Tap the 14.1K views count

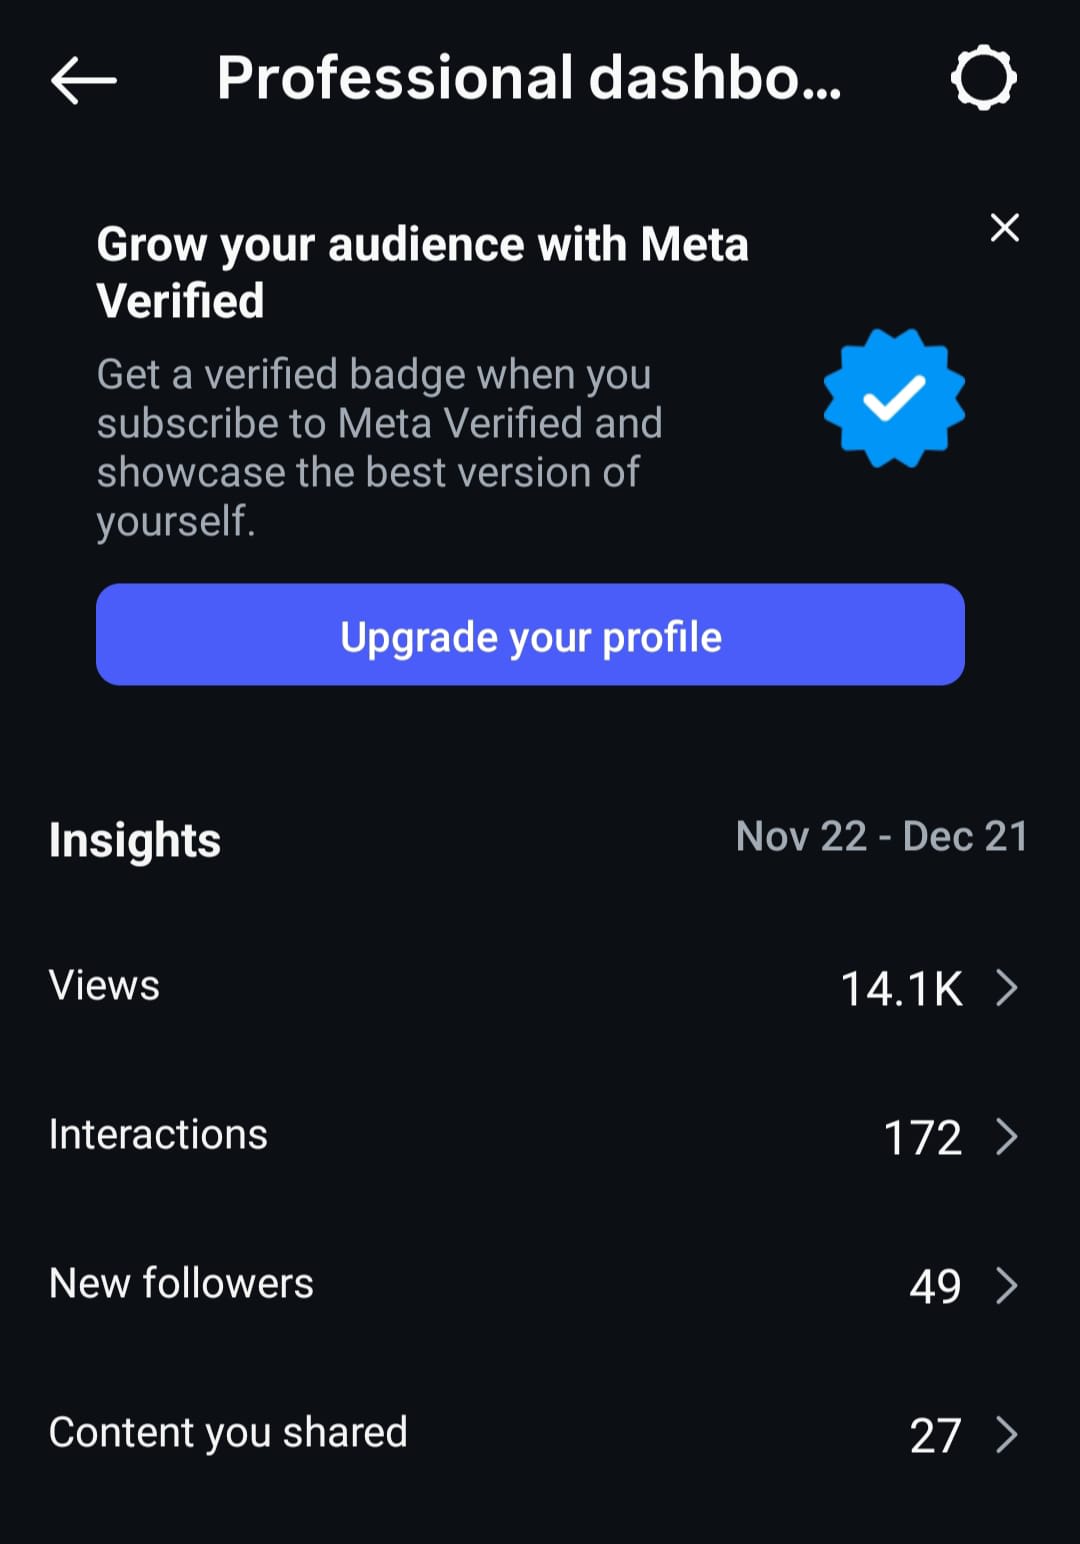901,989
